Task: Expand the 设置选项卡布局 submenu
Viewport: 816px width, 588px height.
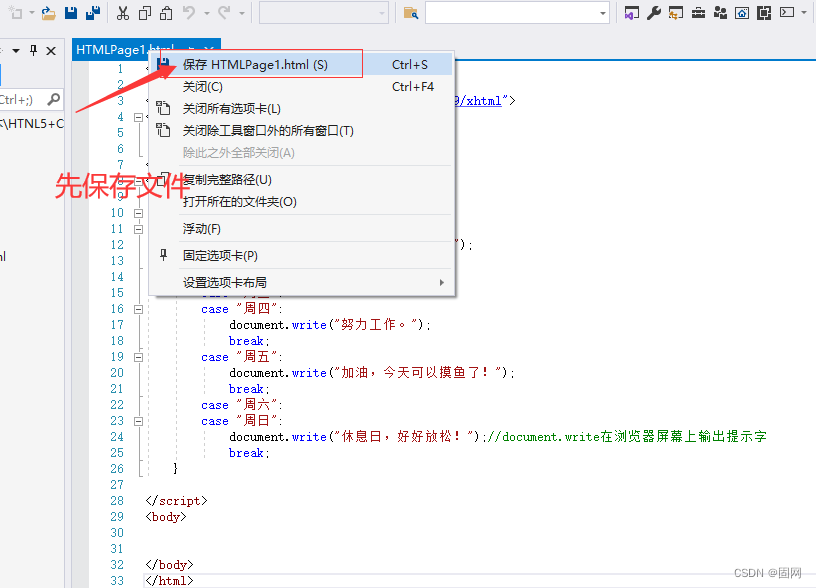Action: click(x=302, y=283)
